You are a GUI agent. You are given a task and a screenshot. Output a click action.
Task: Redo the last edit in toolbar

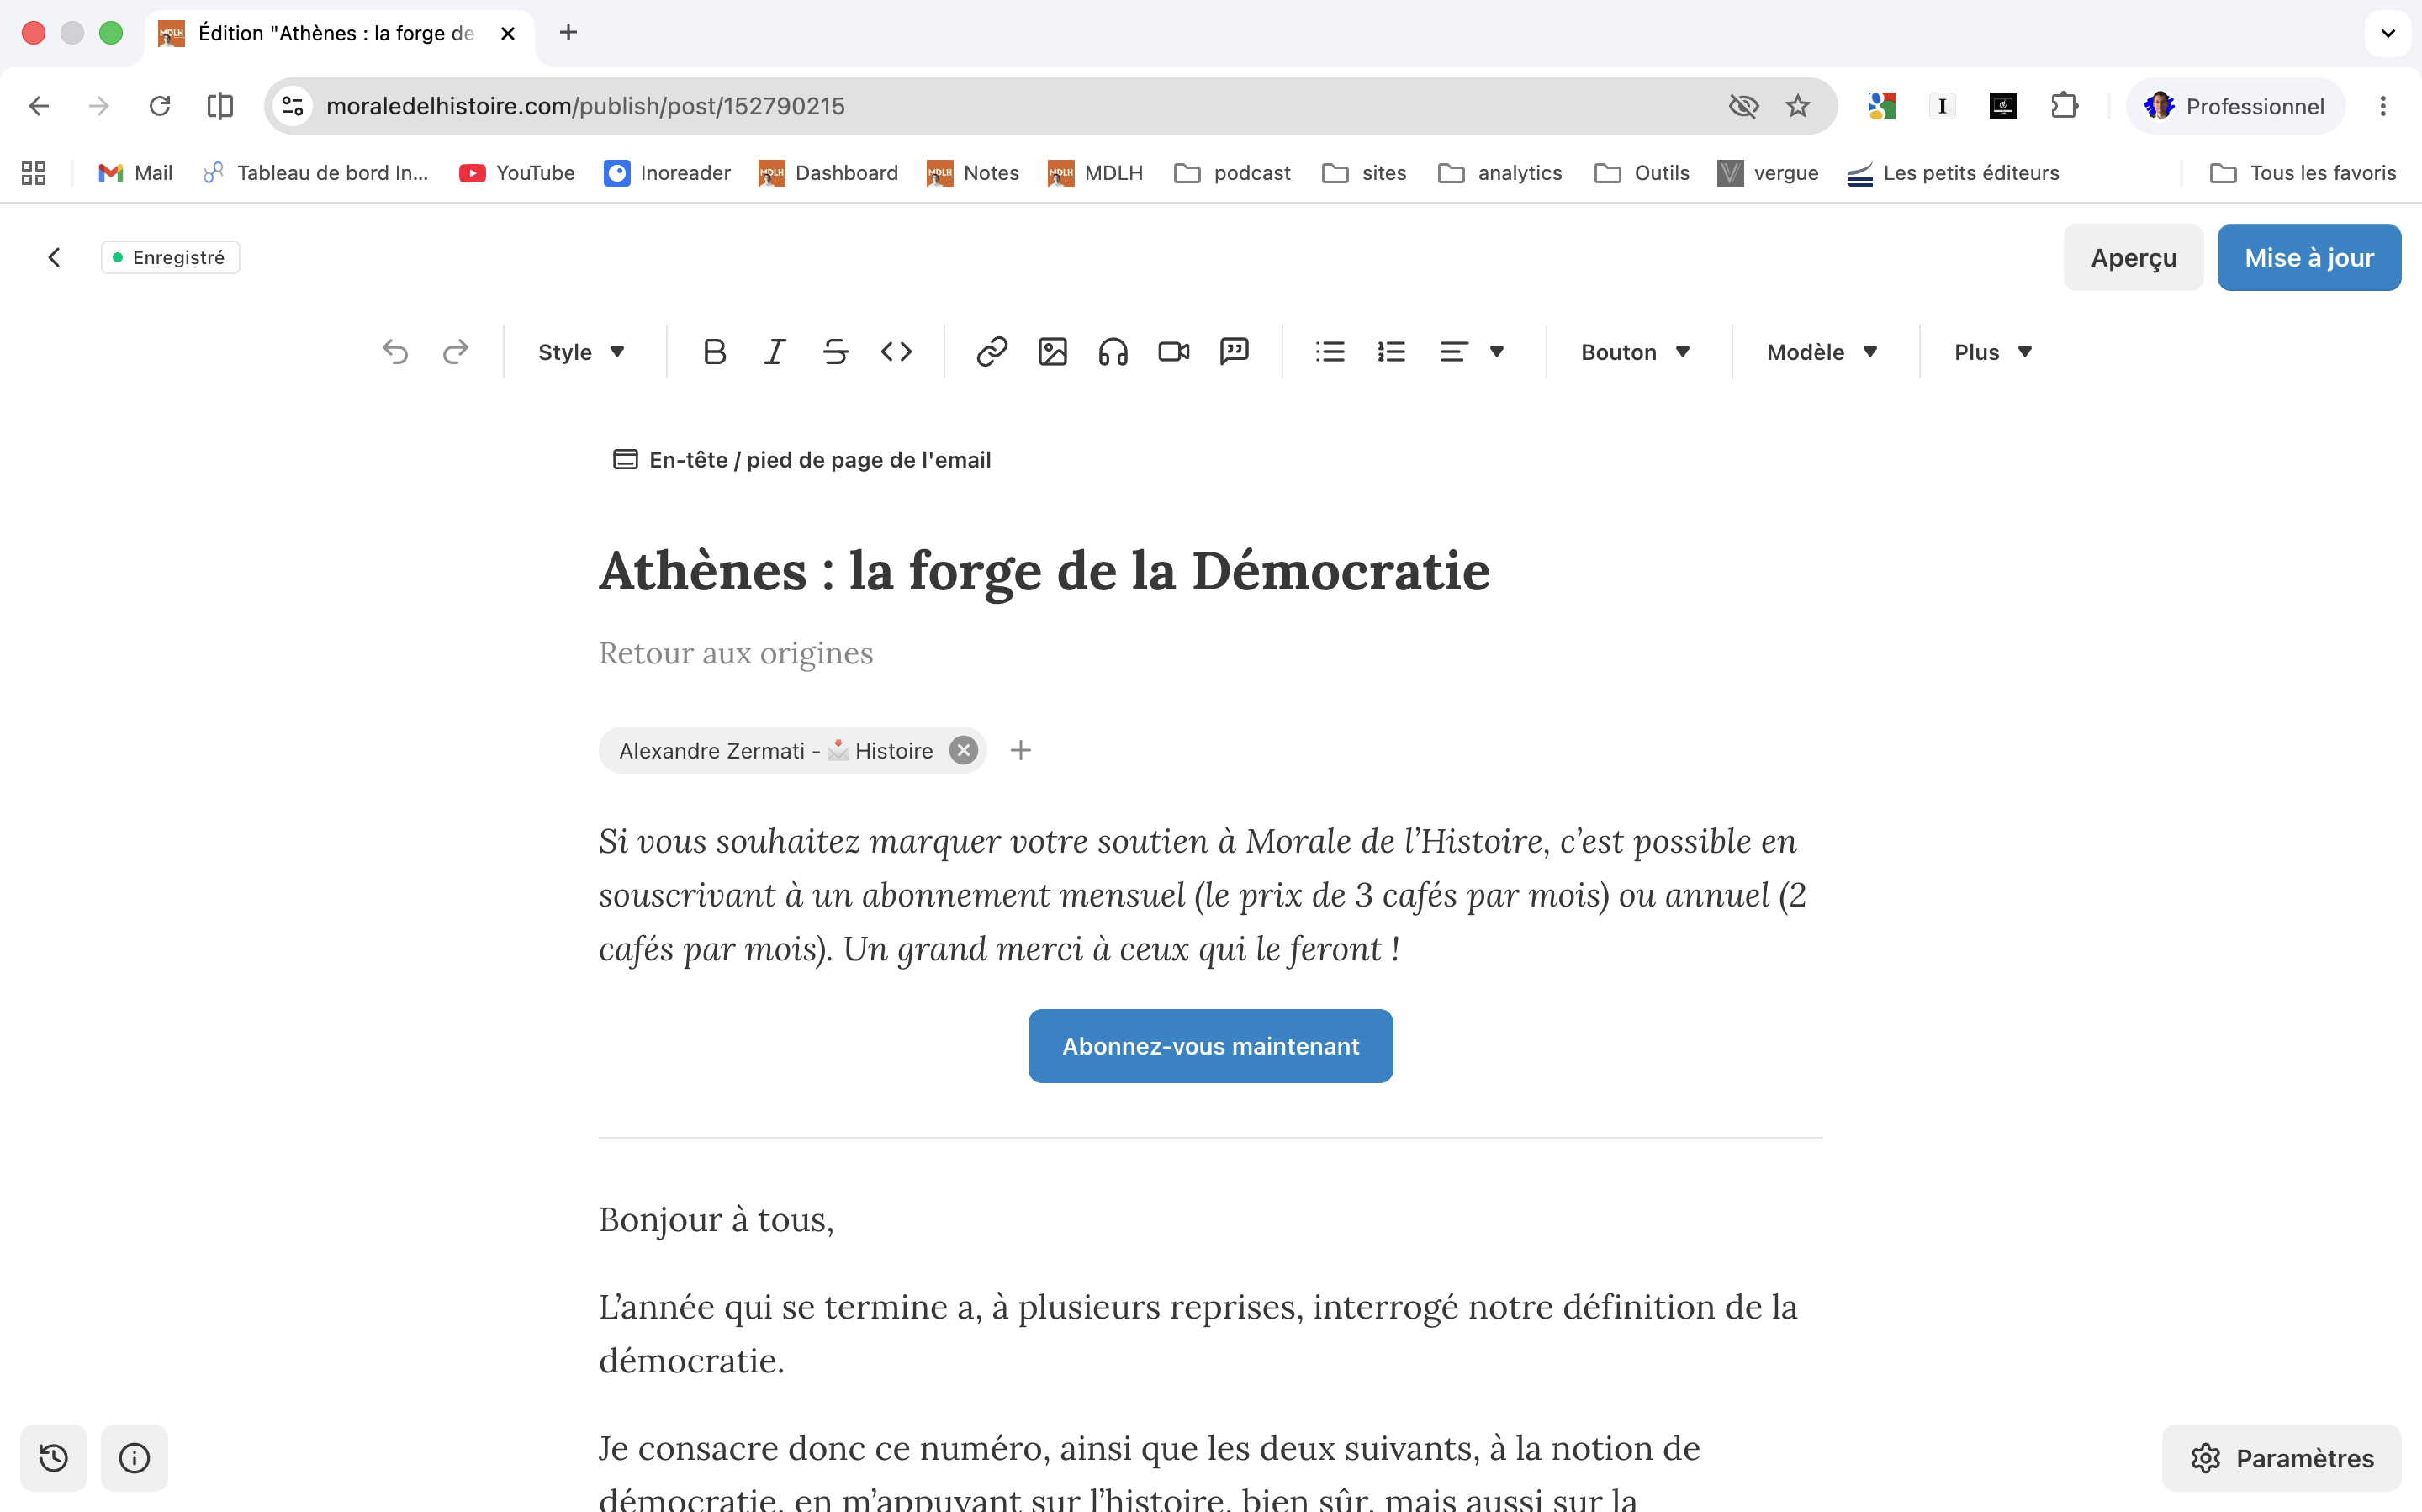(456, 352)
